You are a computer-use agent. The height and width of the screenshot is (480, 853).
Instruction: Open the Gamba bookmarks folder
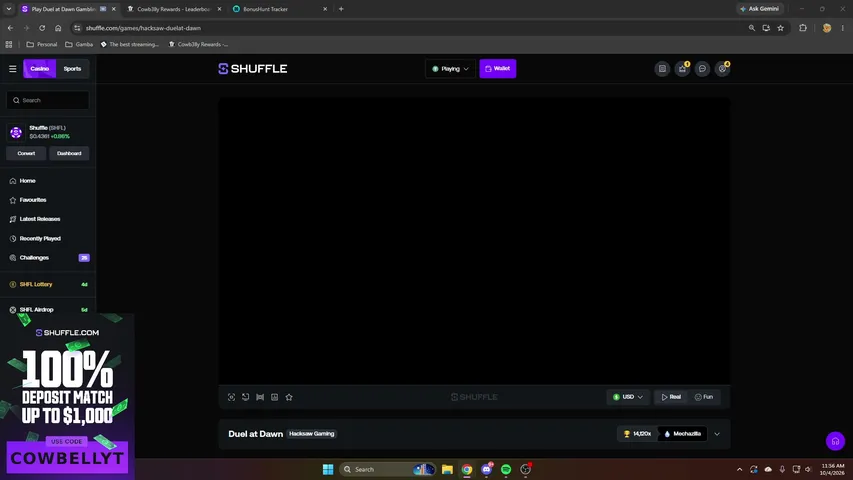(79, 45)
